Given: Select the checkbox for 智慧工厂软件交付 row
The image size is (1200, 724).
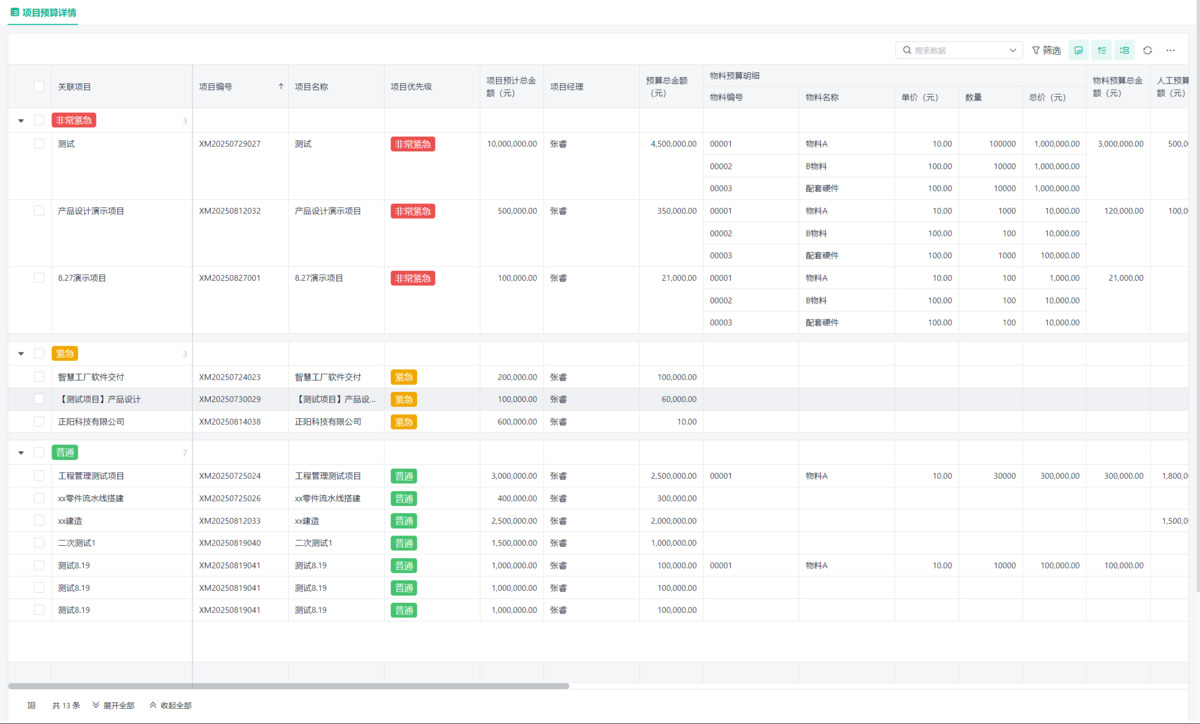Looking at the screenshot, I should [39, 377].
